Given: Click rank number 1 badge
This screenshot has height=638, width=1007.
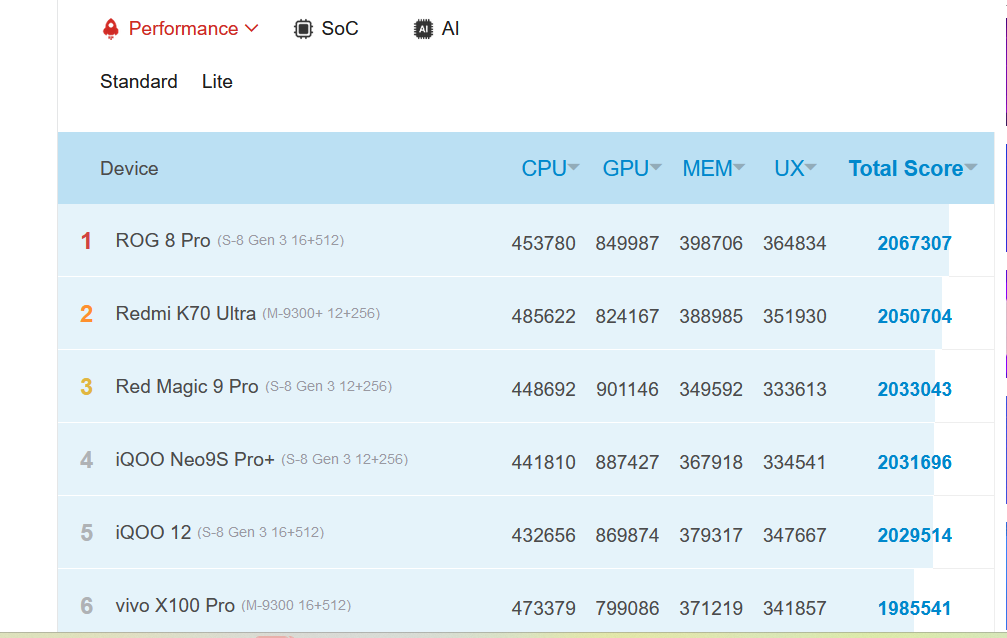Looking at the screenshot, I should [x=86, y=241].
